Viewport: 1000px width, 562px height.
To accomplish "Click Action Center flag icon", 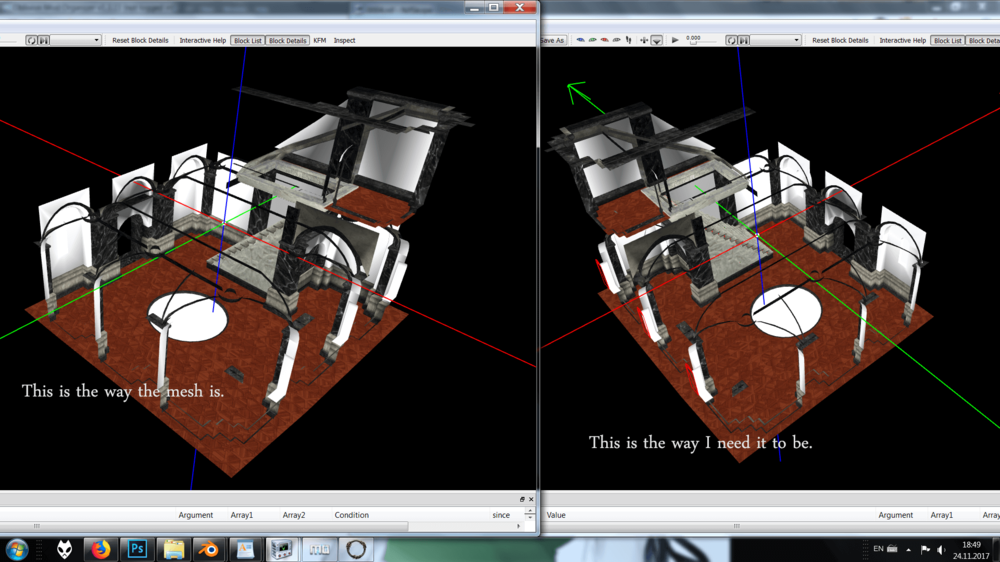I will (x=925, y=549).
